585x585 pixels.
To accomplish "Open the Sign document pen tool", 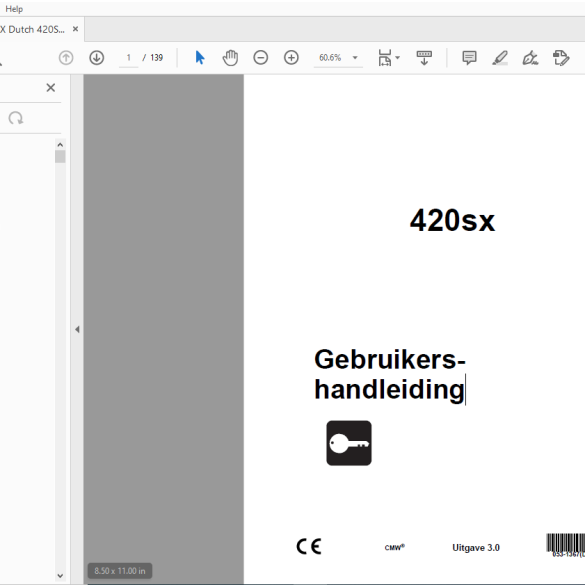I will click(x=530, y=58).
